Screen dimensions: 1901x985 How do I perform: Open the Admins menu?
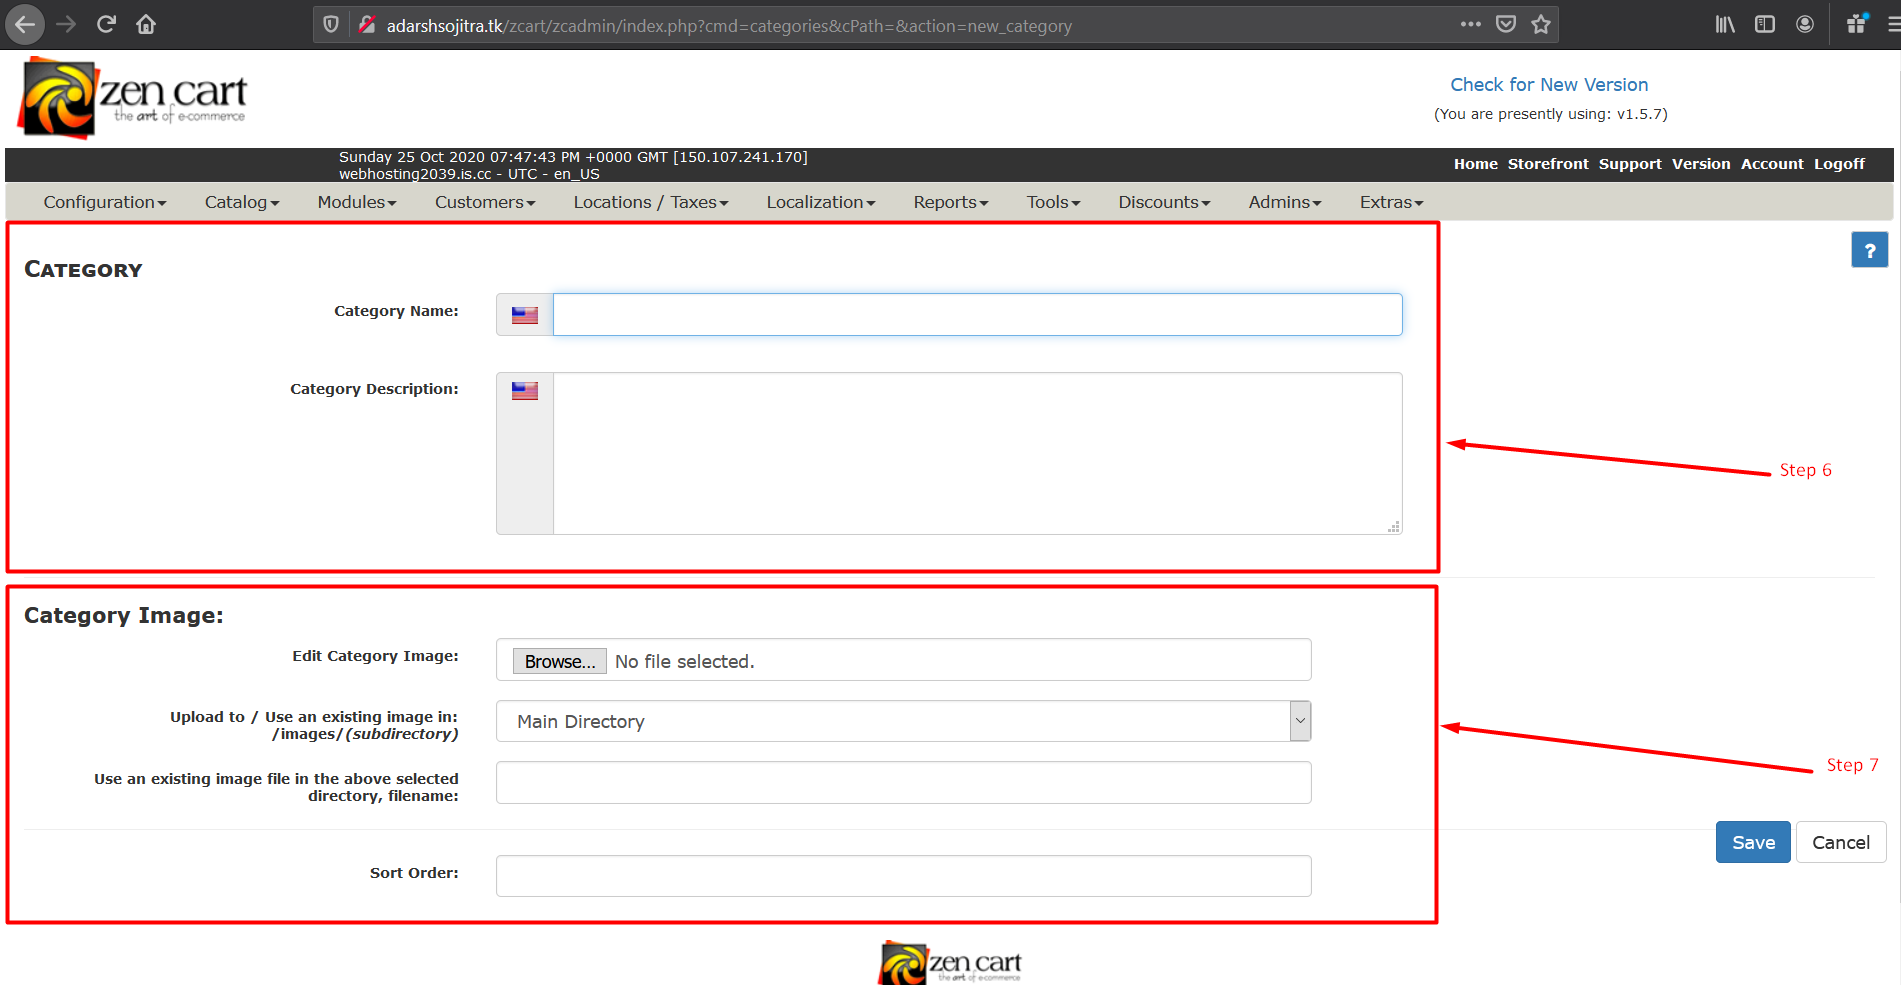coord(1285,202)
